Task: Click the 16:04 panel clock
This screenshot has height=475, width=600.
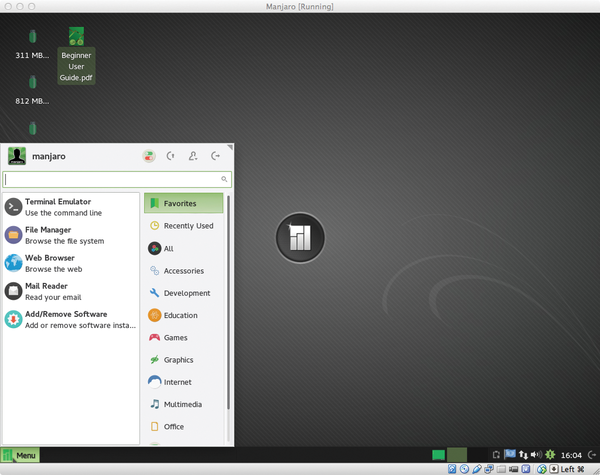Action: 571,455
